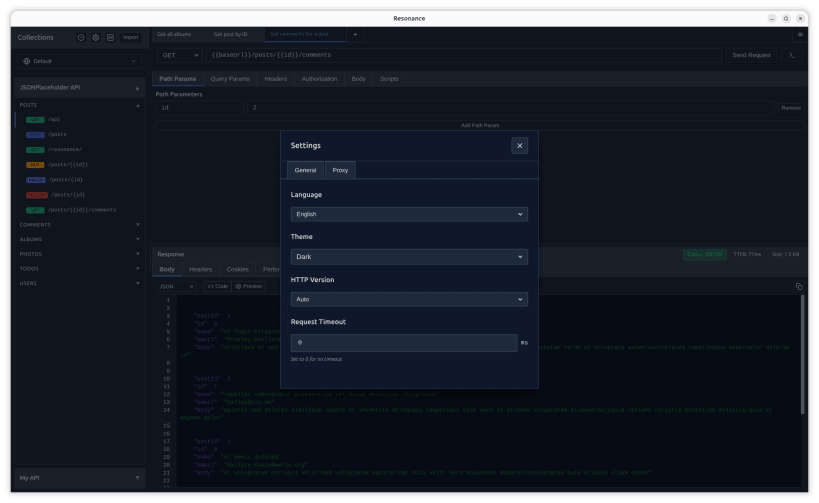Click the path parameter value field containing 2
This screenshot has width=819, height=503.
click(x=510, y=108)
